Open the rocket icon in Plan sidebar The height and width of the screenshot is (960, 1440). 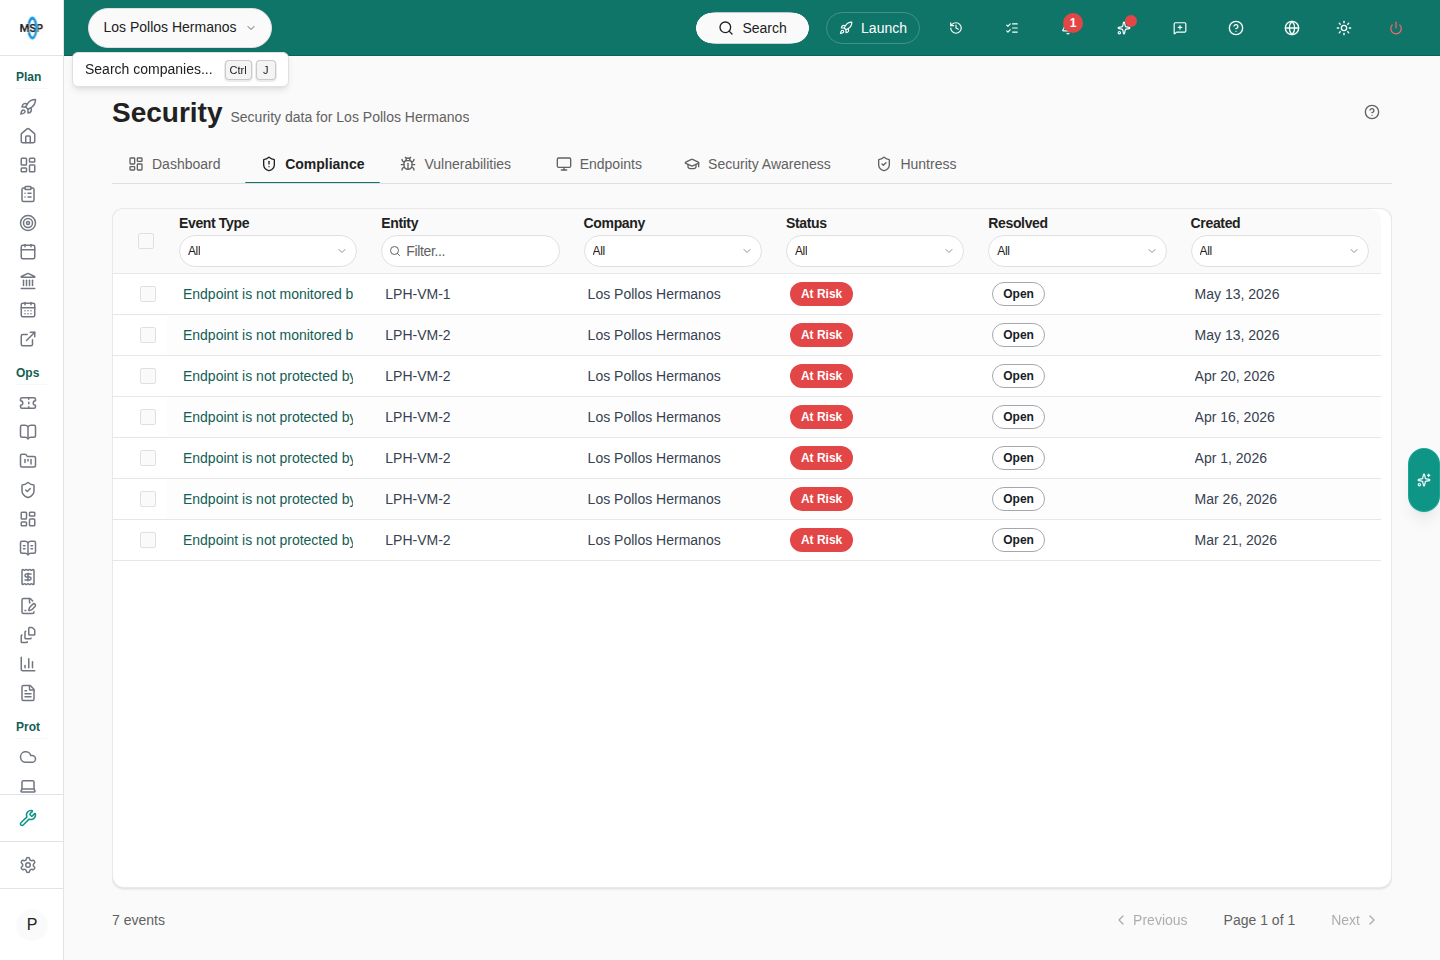[28, 107]
